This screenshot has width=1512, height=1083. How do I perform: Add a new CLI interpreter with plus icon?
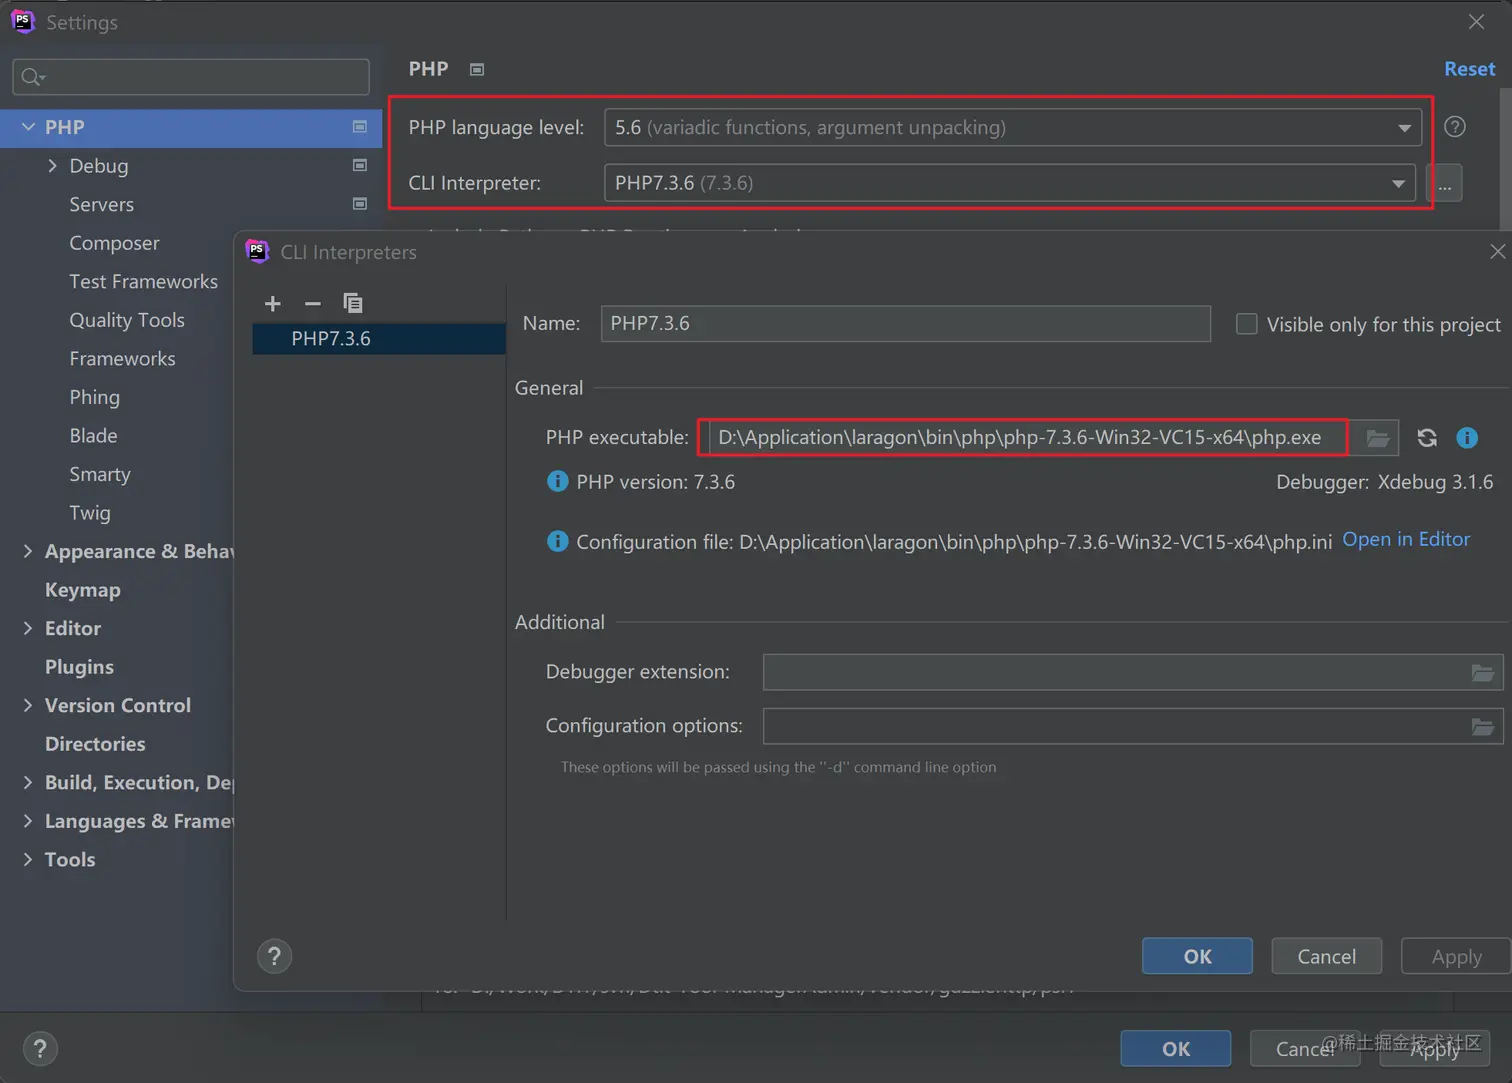[x=272, y=303]
